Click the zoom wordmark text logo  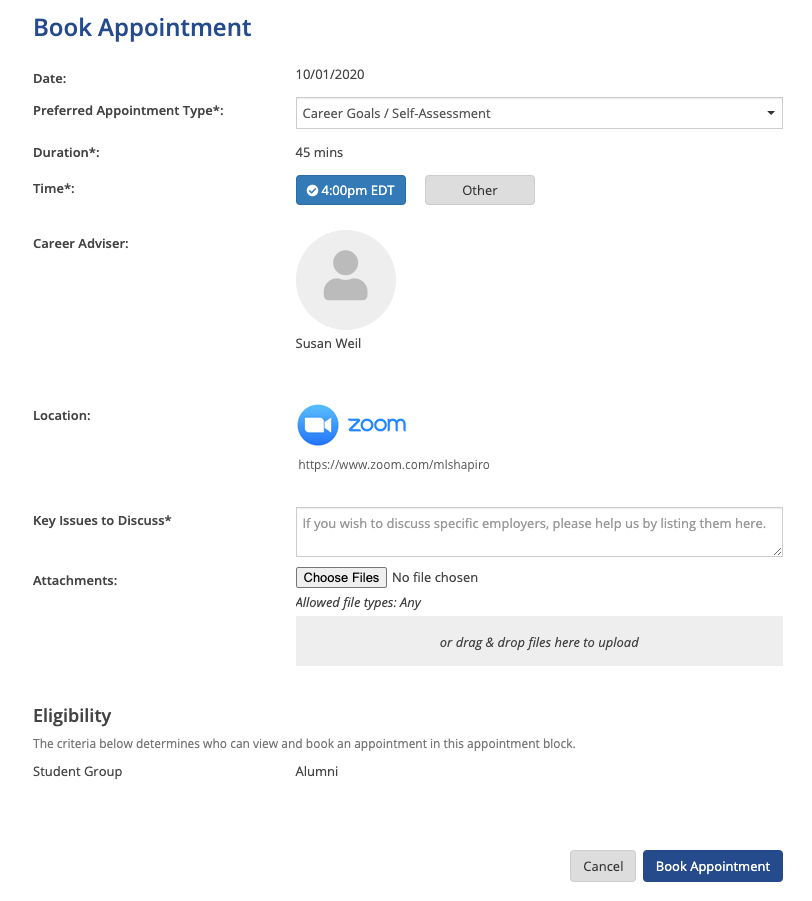tap(377, 424)
